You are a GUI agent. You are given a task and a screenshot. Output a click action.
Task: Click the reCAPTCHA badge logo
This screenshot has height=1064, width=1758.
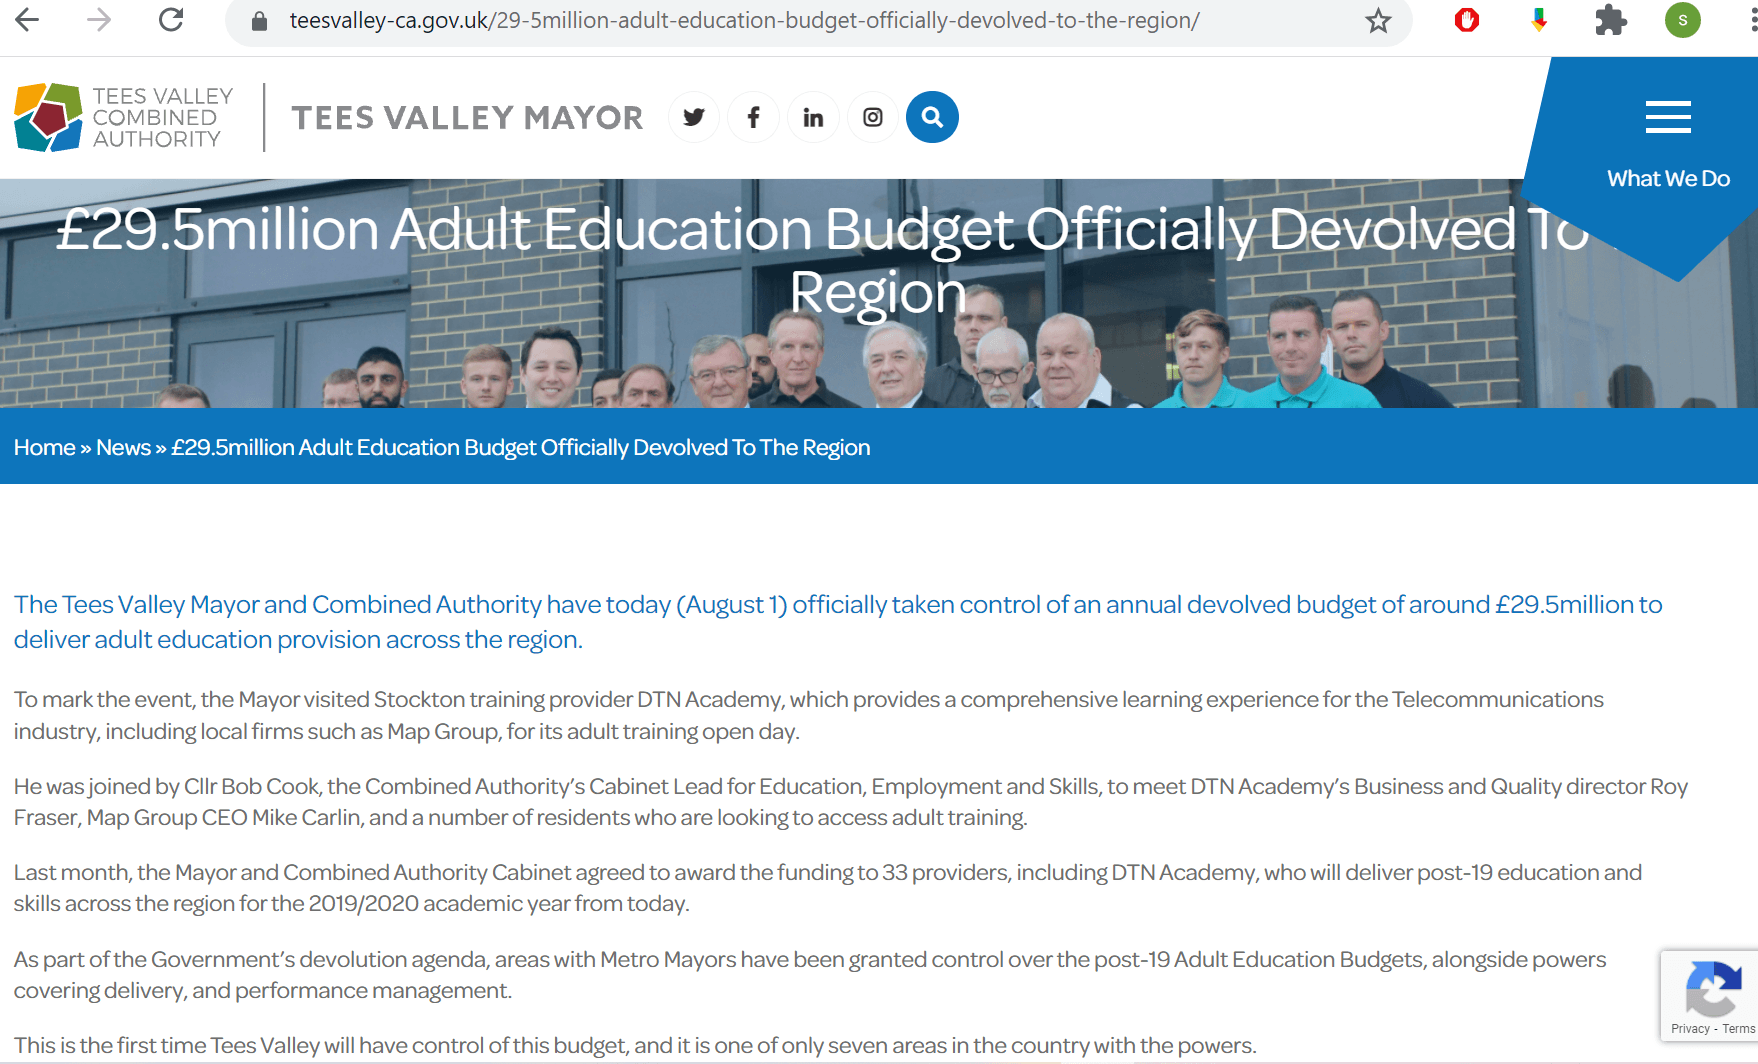(1713, 988)
